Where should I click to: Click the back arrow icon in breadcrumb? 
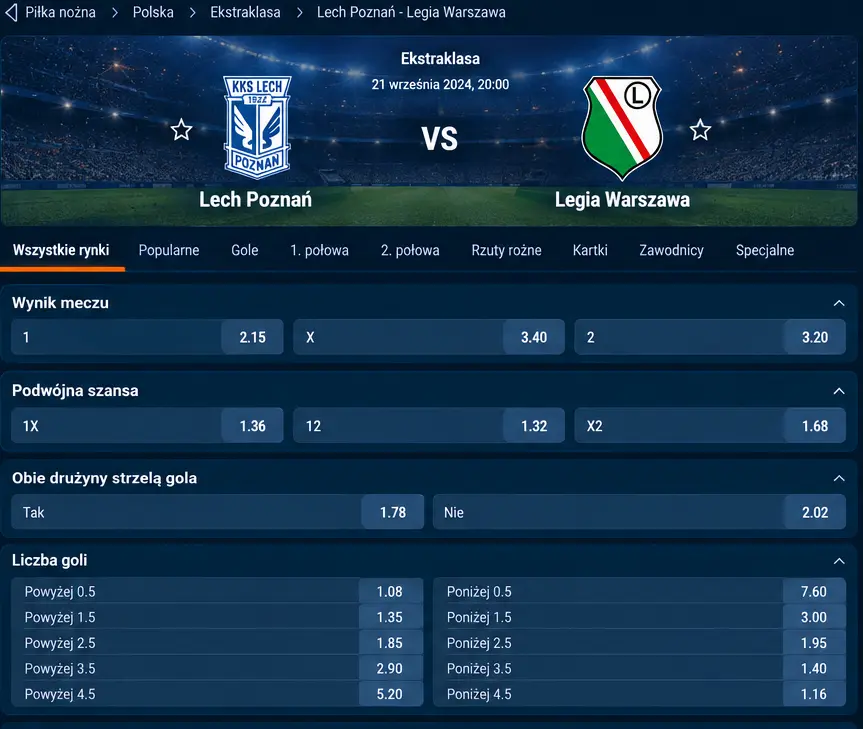coord(11,12)
